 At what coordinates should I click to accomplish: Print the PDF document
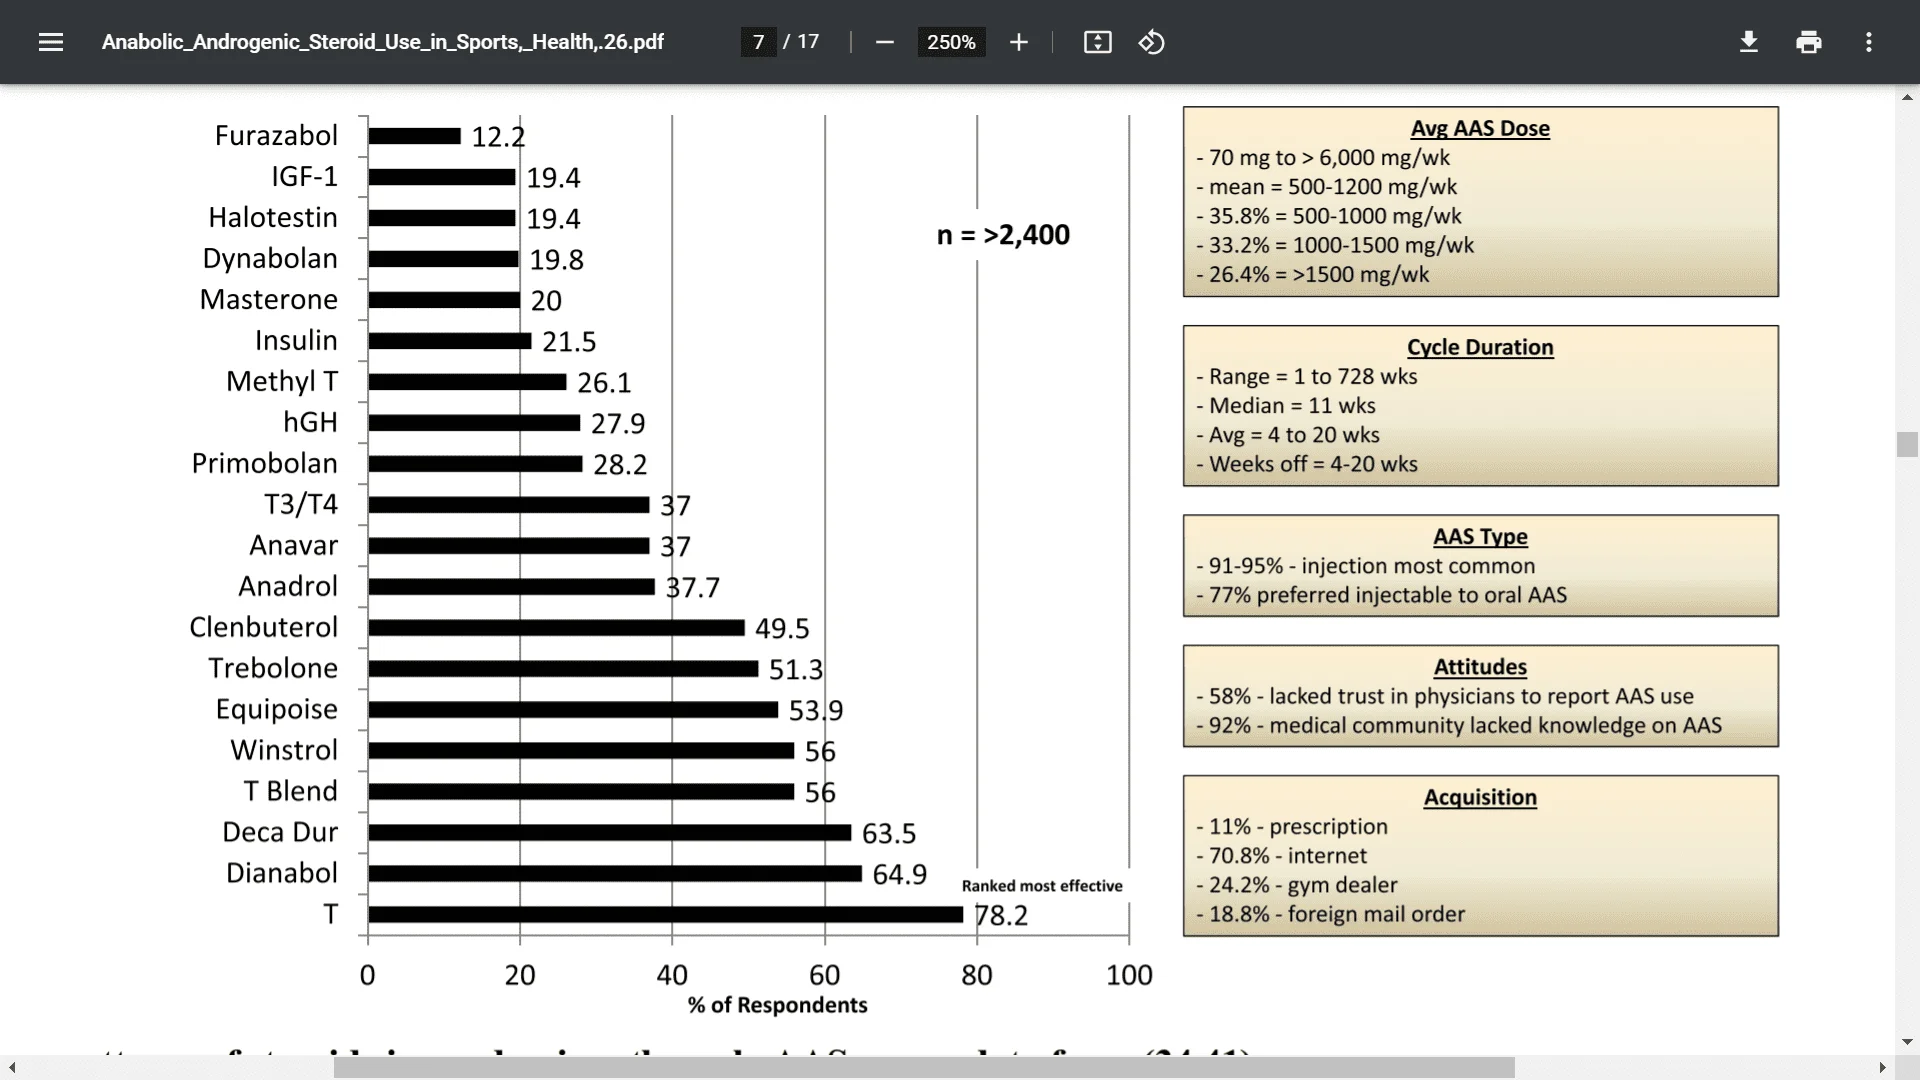pyautogui.click(x=1809, y=42)
